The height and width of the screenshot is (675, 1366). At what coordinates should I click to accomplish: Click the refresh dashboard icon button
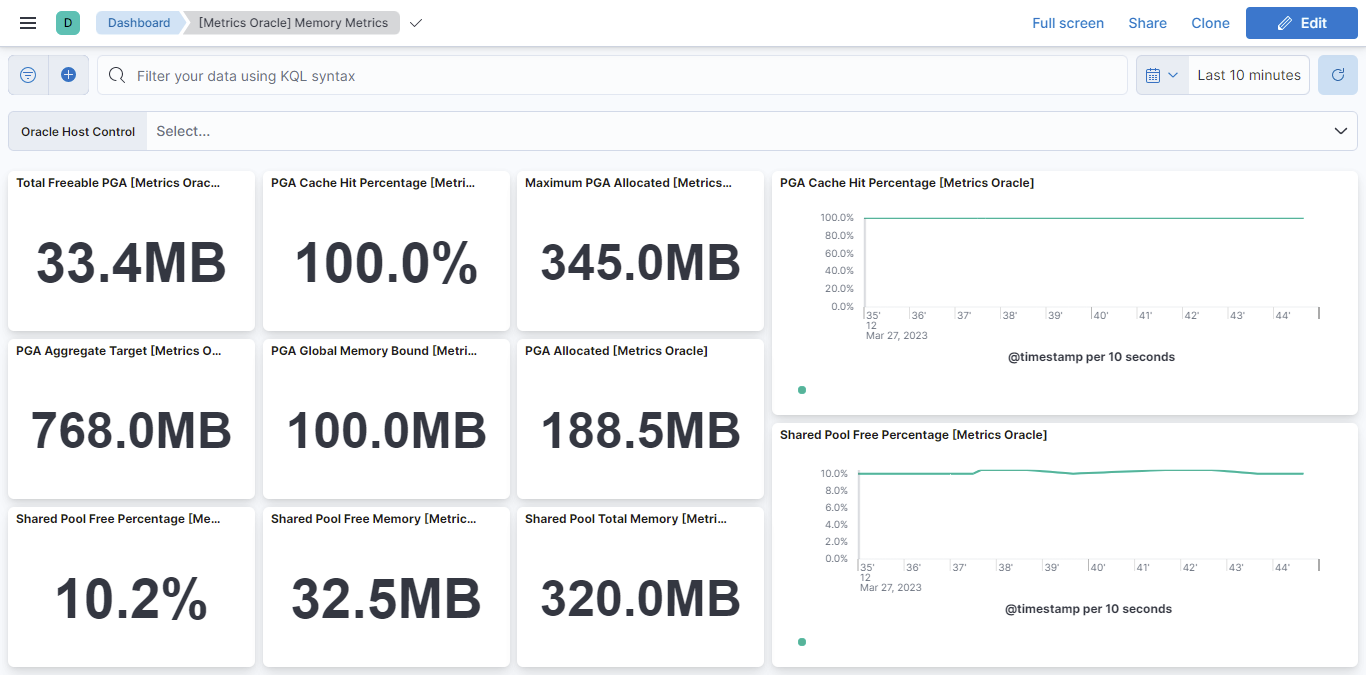(1337, 75)
